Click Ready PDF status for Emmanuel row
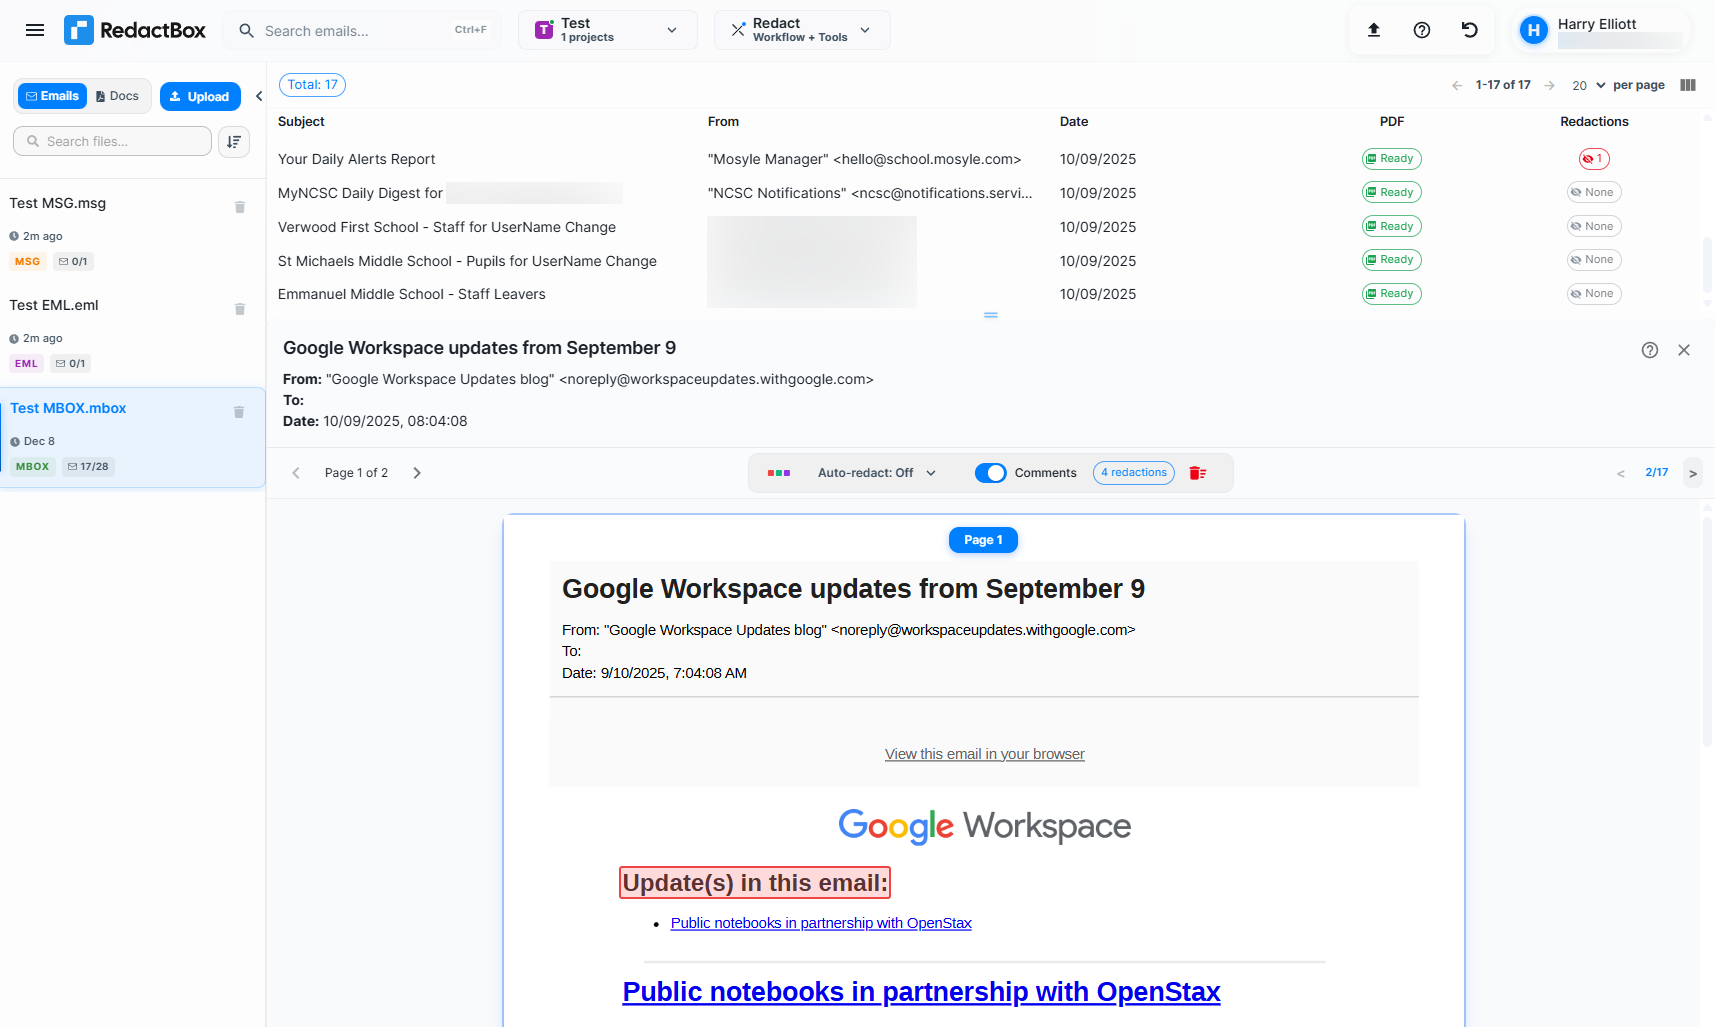 (x=1391, y=294)
